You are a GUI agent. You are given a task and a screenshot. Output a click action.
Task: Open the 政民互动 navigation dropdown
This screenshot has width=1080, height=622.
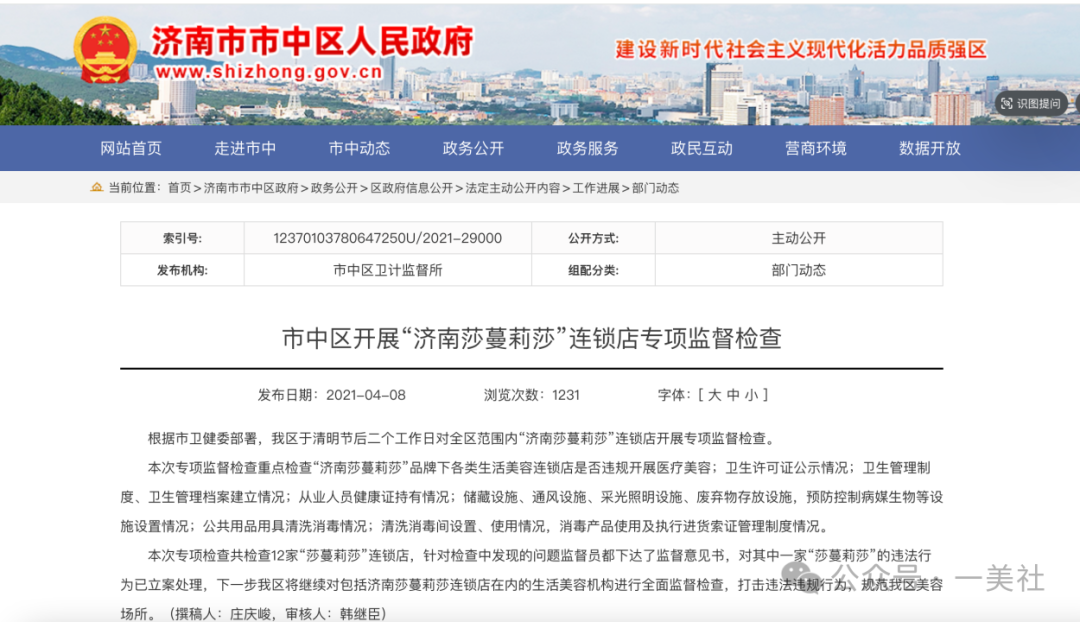point(700,148)
